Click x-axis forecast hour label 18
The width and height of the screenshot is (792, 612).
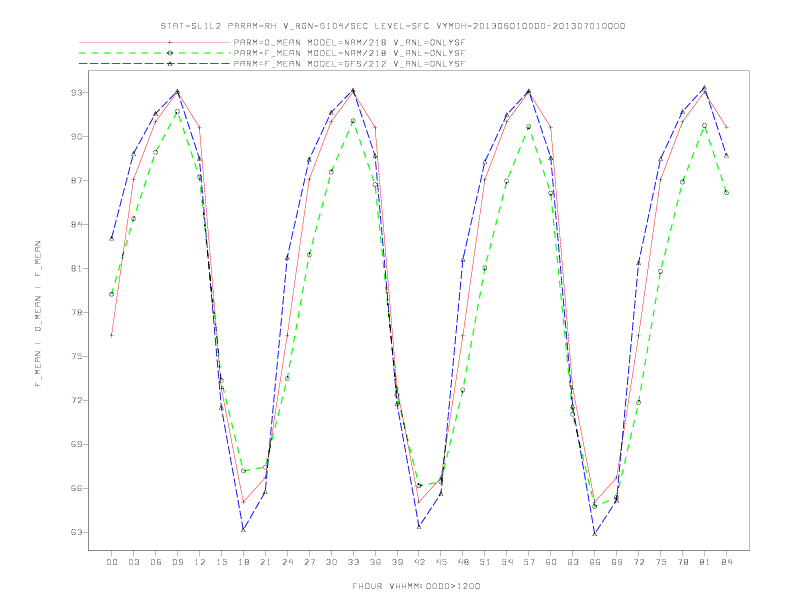[x=243, y=562]
